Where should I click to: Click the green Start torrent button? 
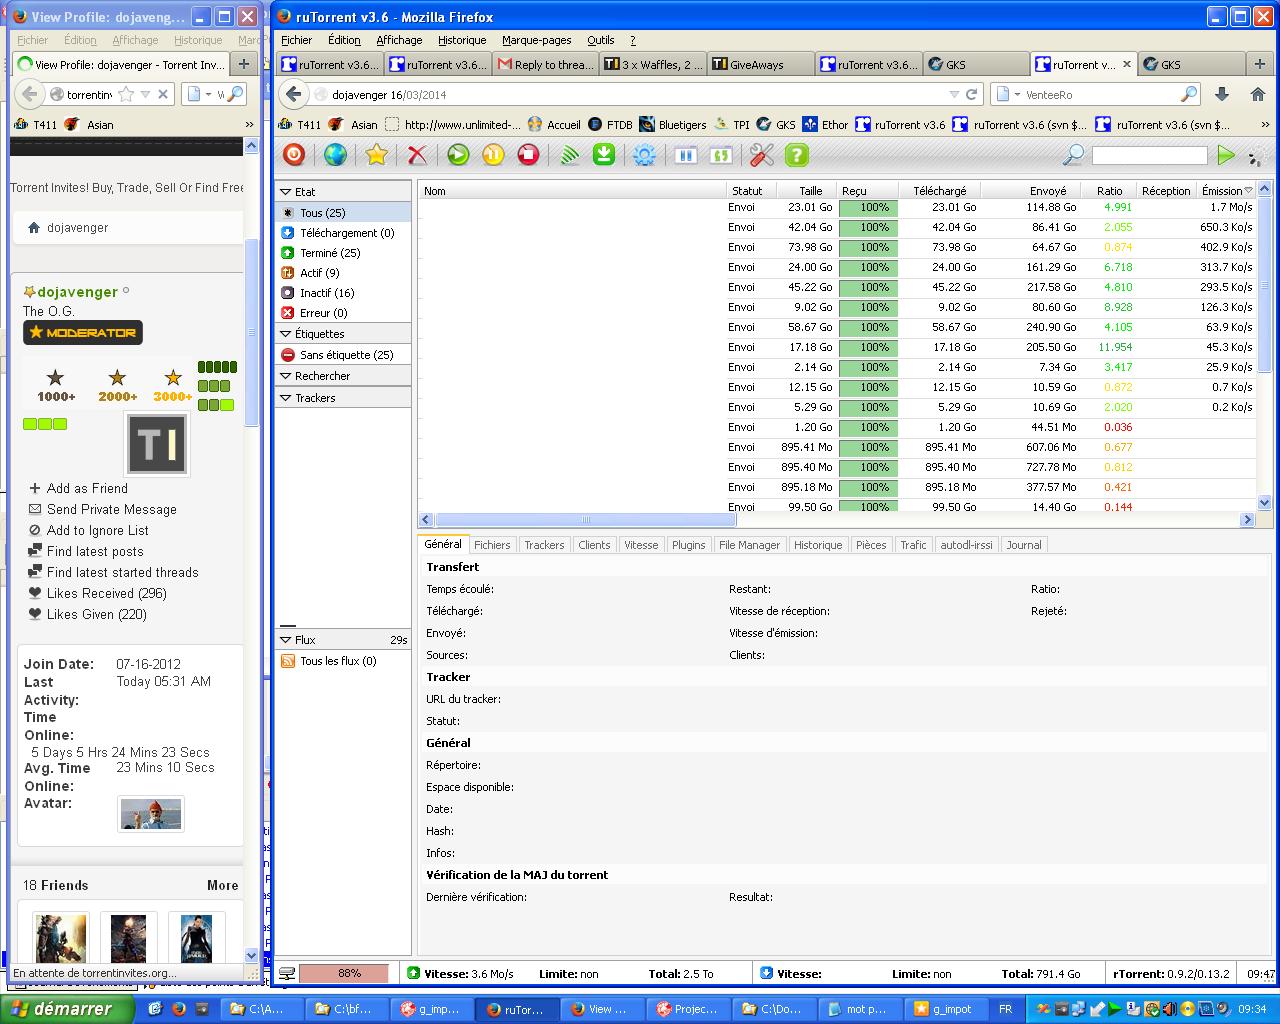coord(458,155)
